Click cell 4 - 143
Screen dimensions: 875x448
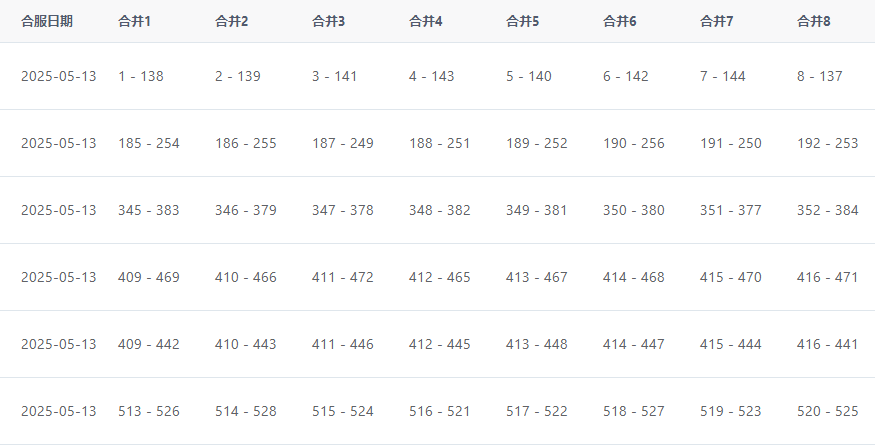431,76
